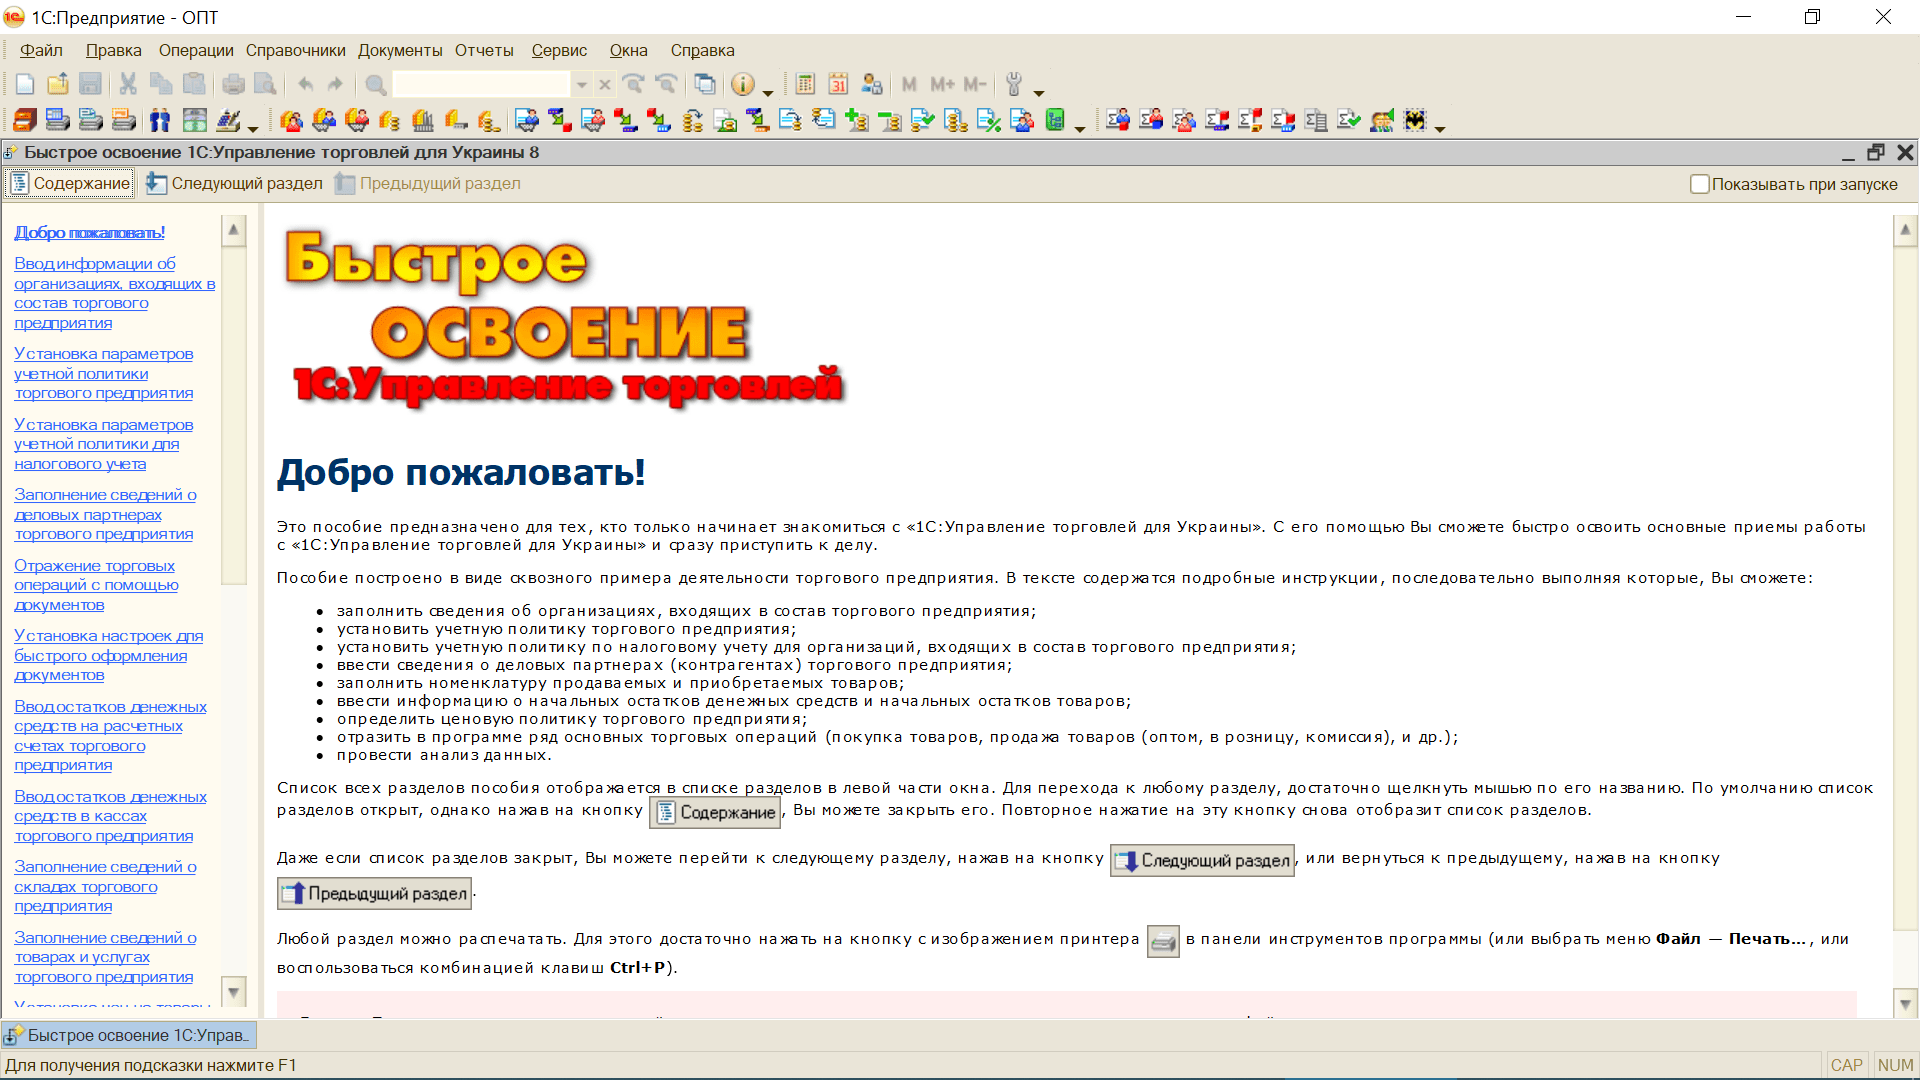Toggle the Содержание panel button
The image size is (1920, 1080).
tap(70, 183)
